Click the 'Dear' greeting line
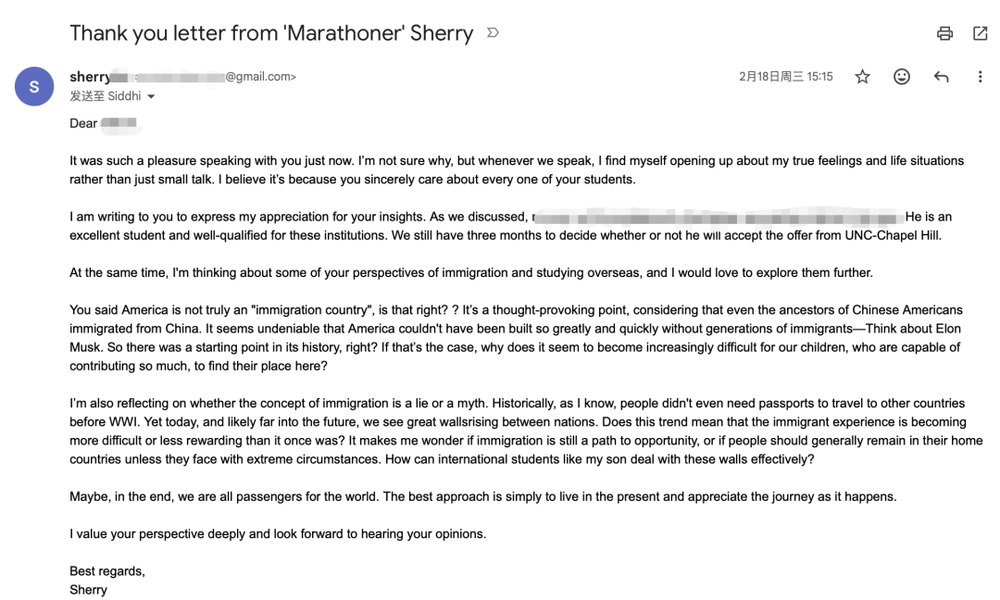The image size is (1000, 600). (84, 124)
